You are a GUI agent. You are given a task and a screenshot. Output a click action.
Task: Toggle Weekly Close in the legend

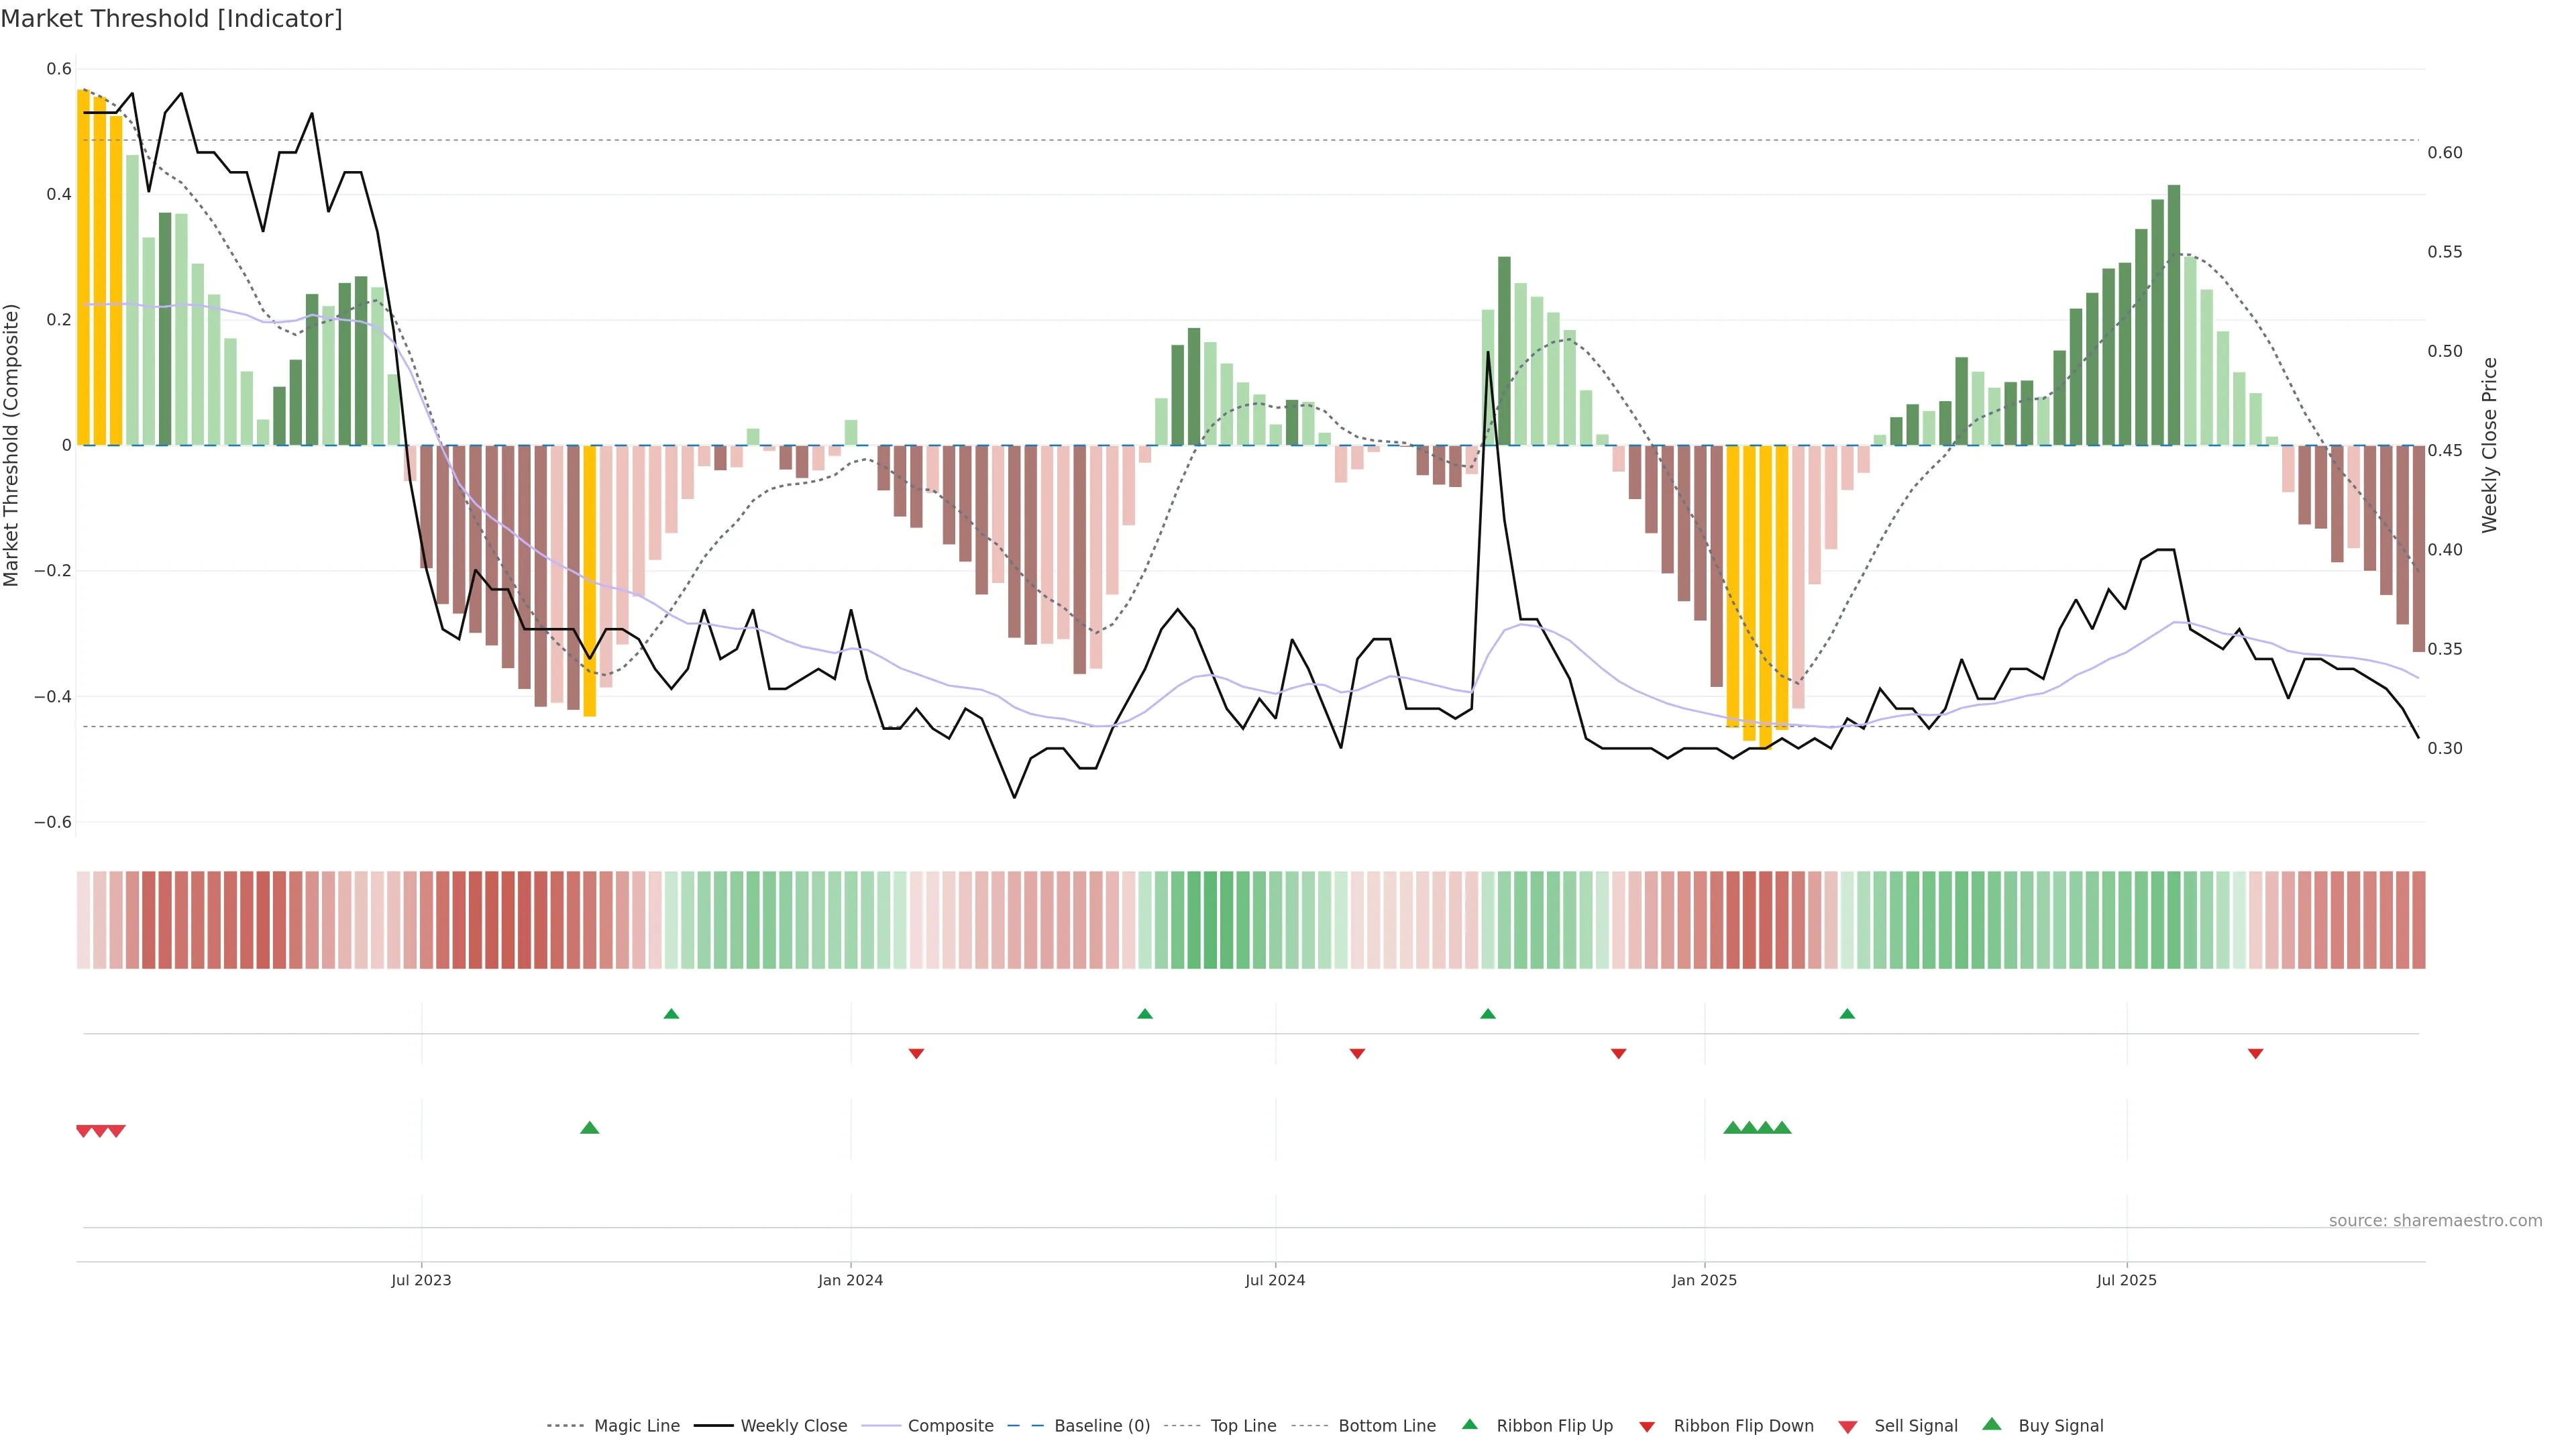793,1426
